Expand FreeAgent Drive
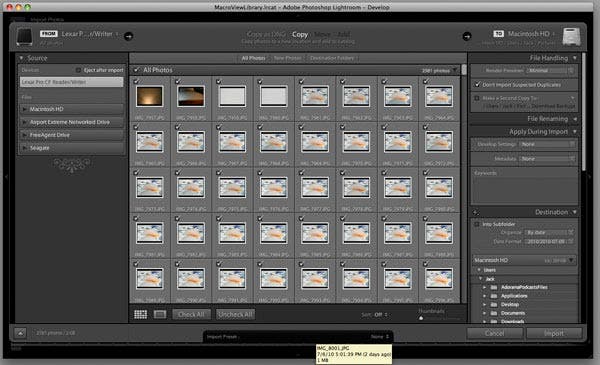Viewport: 600px width, 365px height. click(x=24, y=135)
